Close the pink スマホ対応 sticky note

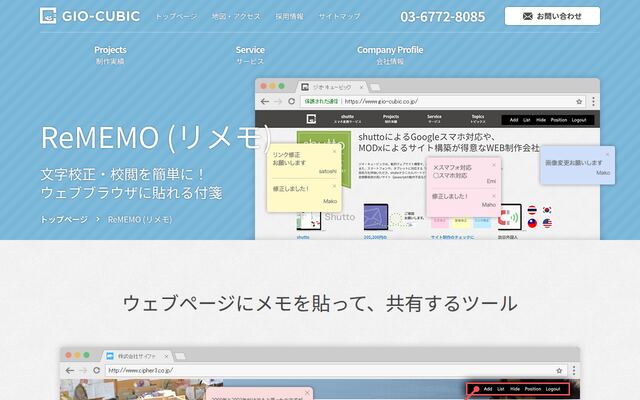[493, 165]
